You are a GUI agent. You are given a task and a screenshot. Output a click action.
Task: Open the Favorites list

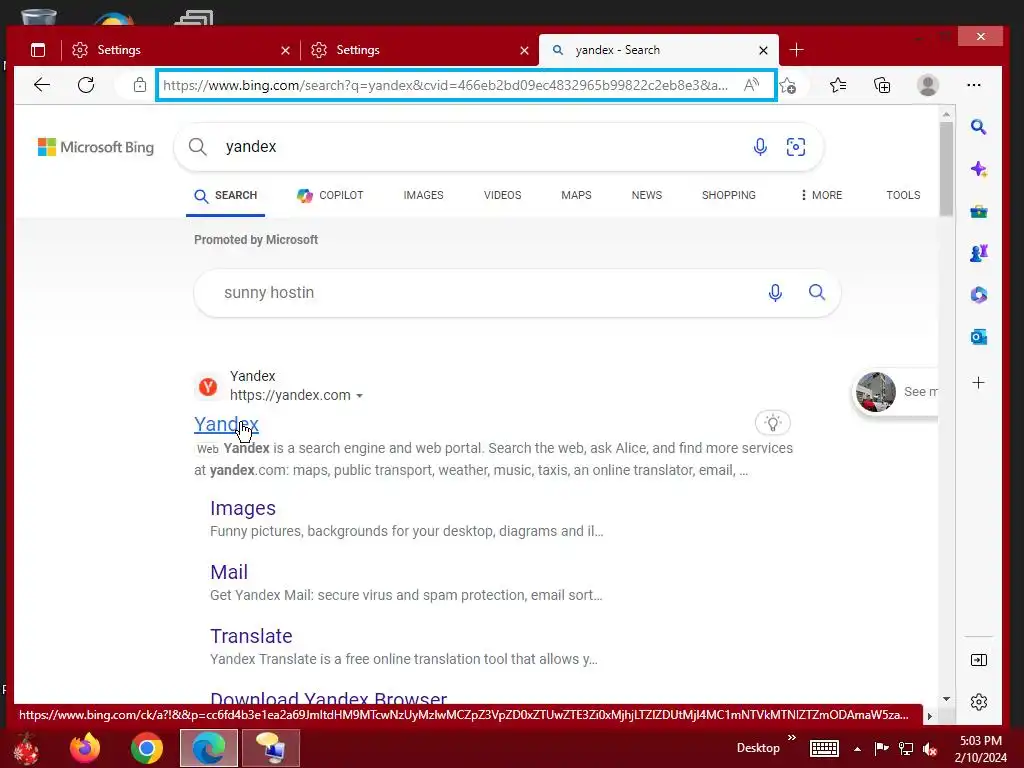click(838, 85)
